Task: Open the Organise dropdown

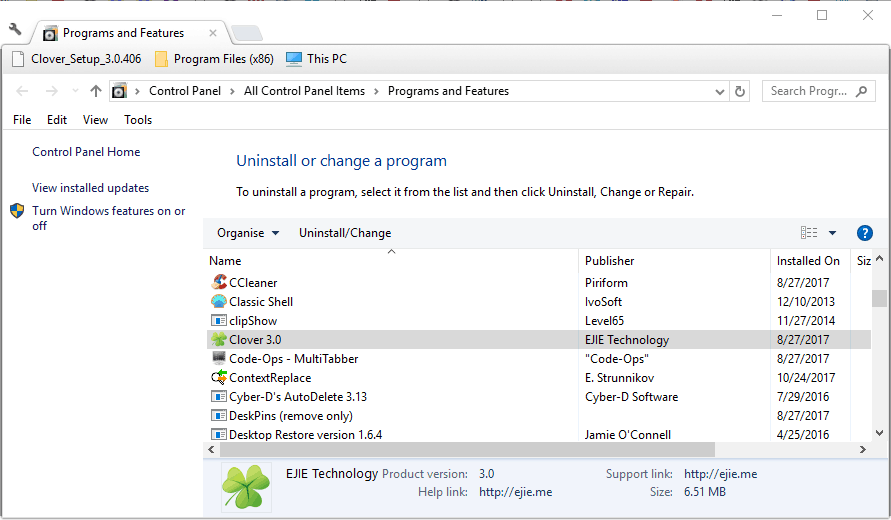Action: 248,233
